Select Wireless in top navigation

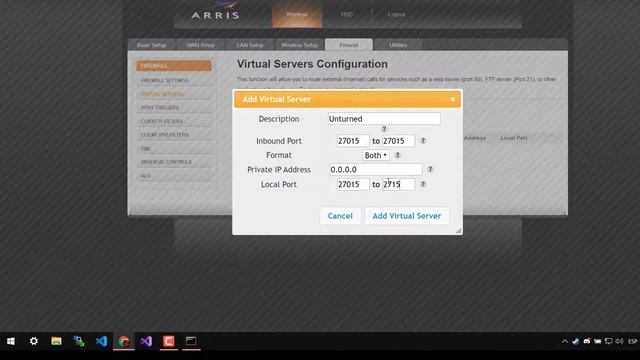click(x=297, y=14)
